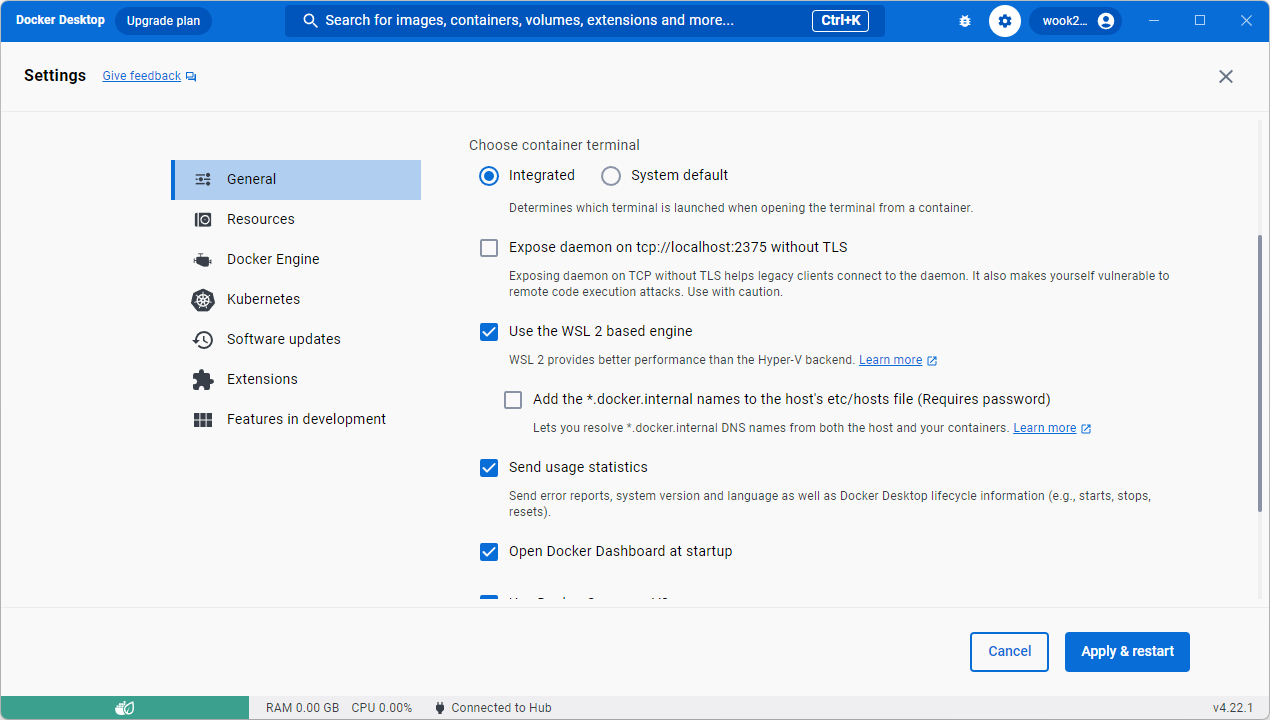Click the wook2 account button
Viewport: 1270px width, 720px height.
1075,21
